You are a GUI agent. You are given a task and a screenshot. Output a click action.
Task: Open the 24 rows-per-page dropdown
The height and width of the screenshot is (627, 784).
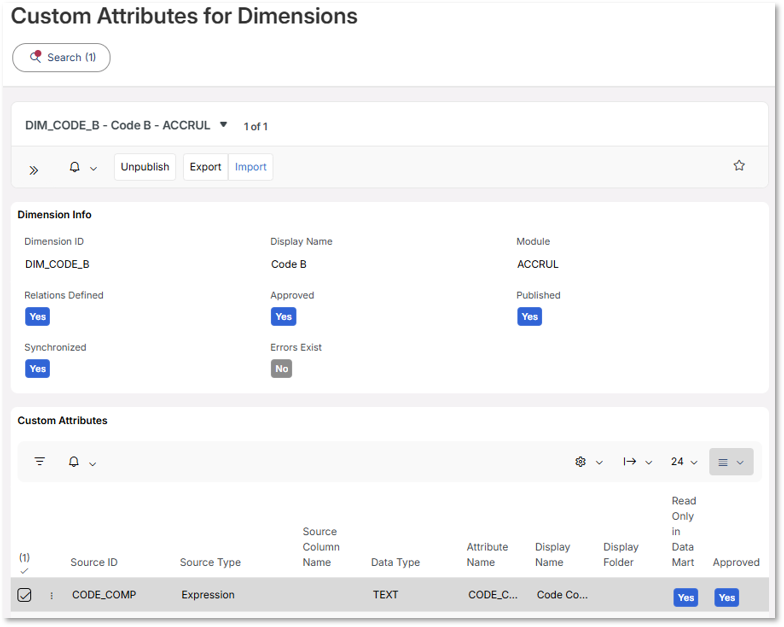pyautogui.click(x=684, y=462)
